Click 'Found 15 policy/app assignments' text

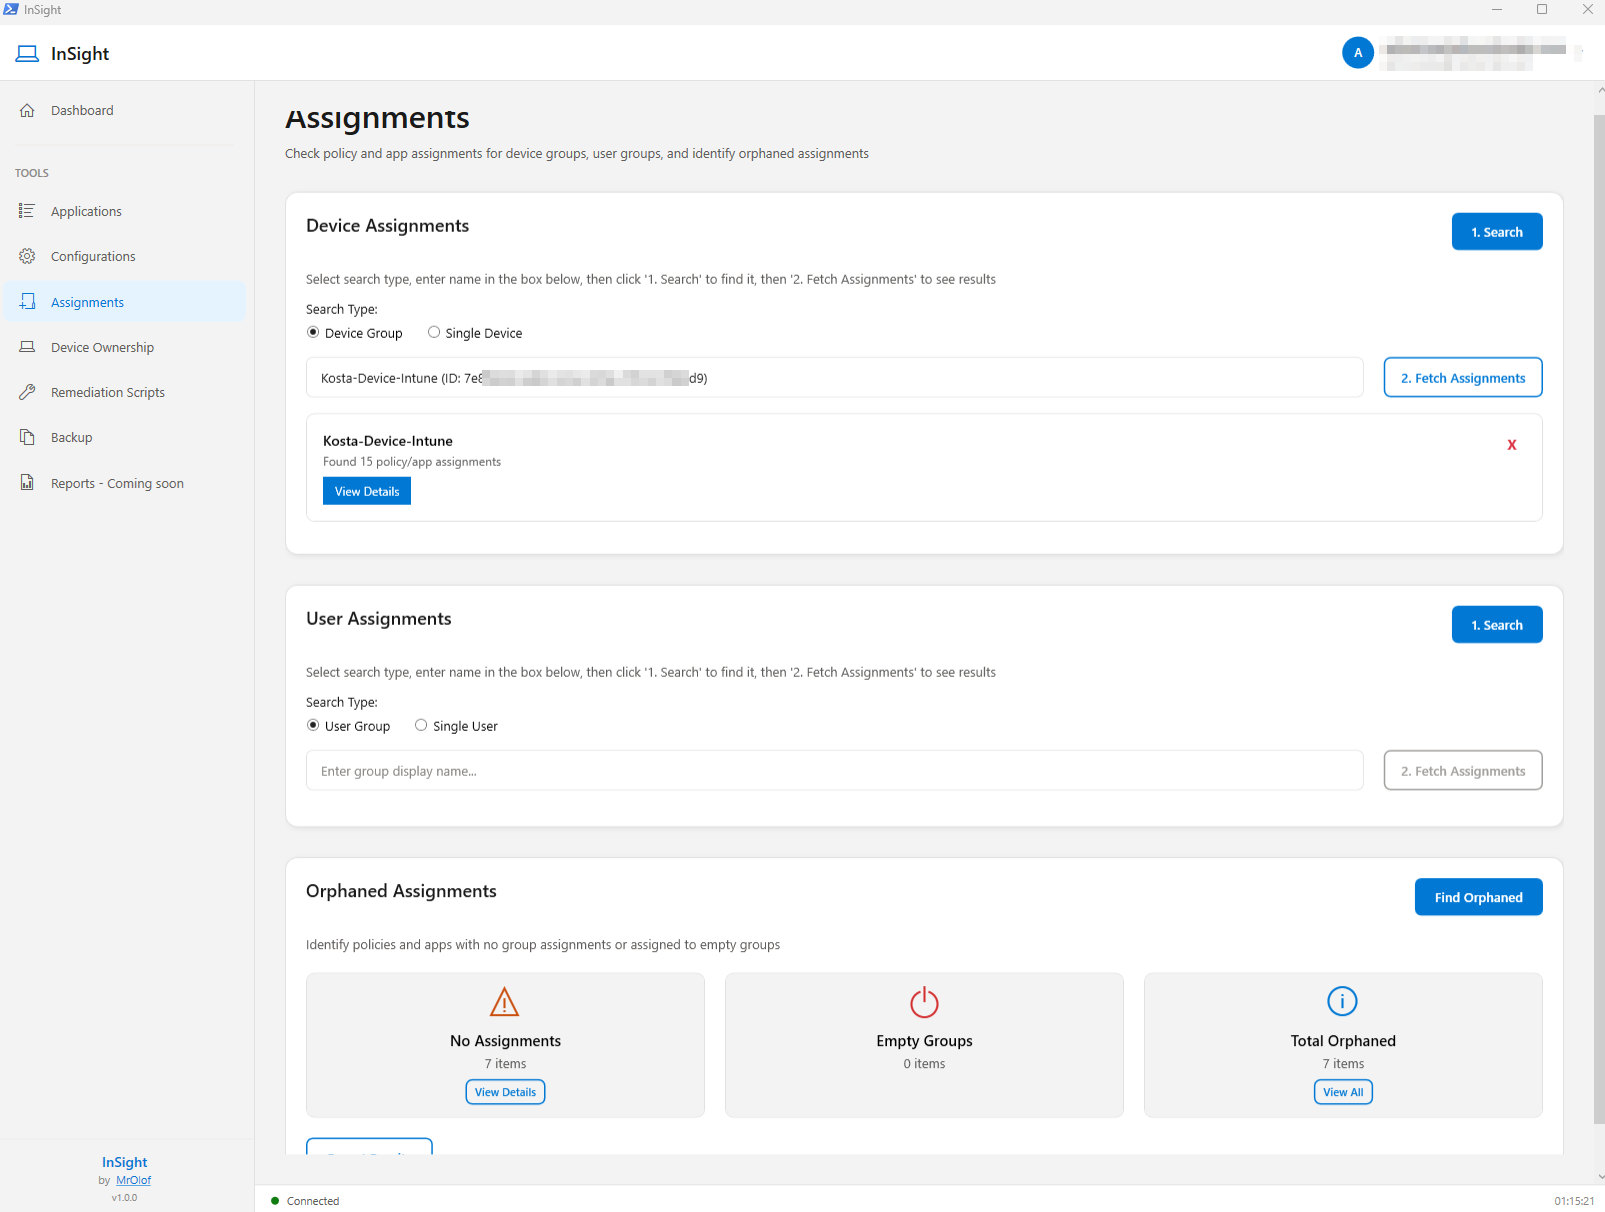pos(412,462)
